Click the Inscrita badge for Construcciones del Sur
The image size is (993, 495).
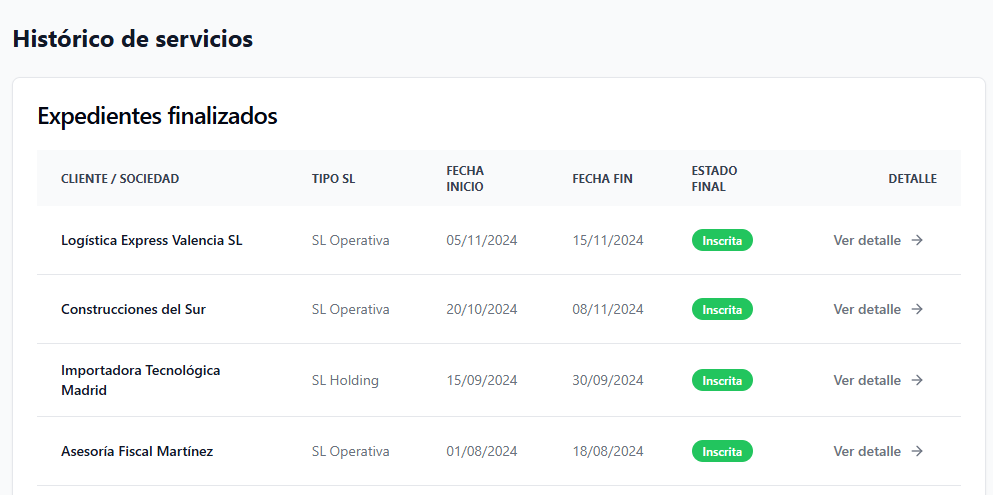pos(722,309)
